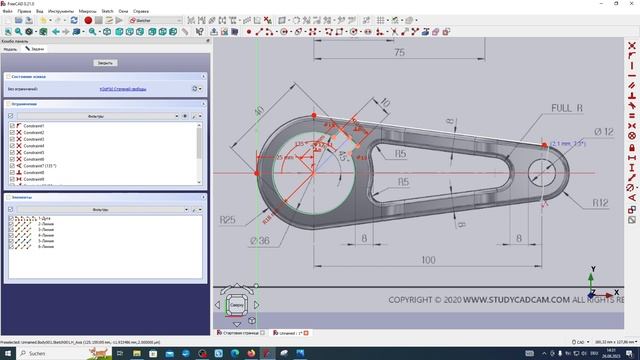Start macro recording with the red circle
Viewport: 640px width, 360px height.
tap(88, 20)
